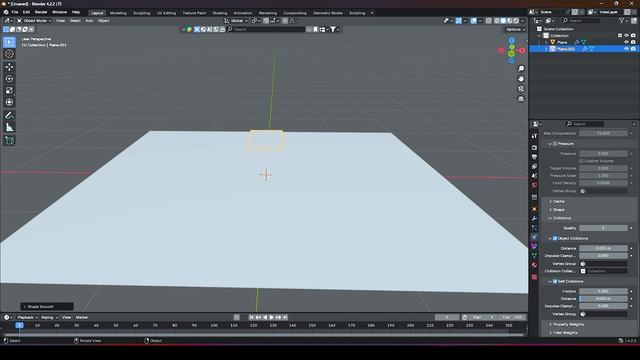Switch to the Geometry Nodes workspace tab
Screen dimensions: 640x360
click(x=328, y=13)
